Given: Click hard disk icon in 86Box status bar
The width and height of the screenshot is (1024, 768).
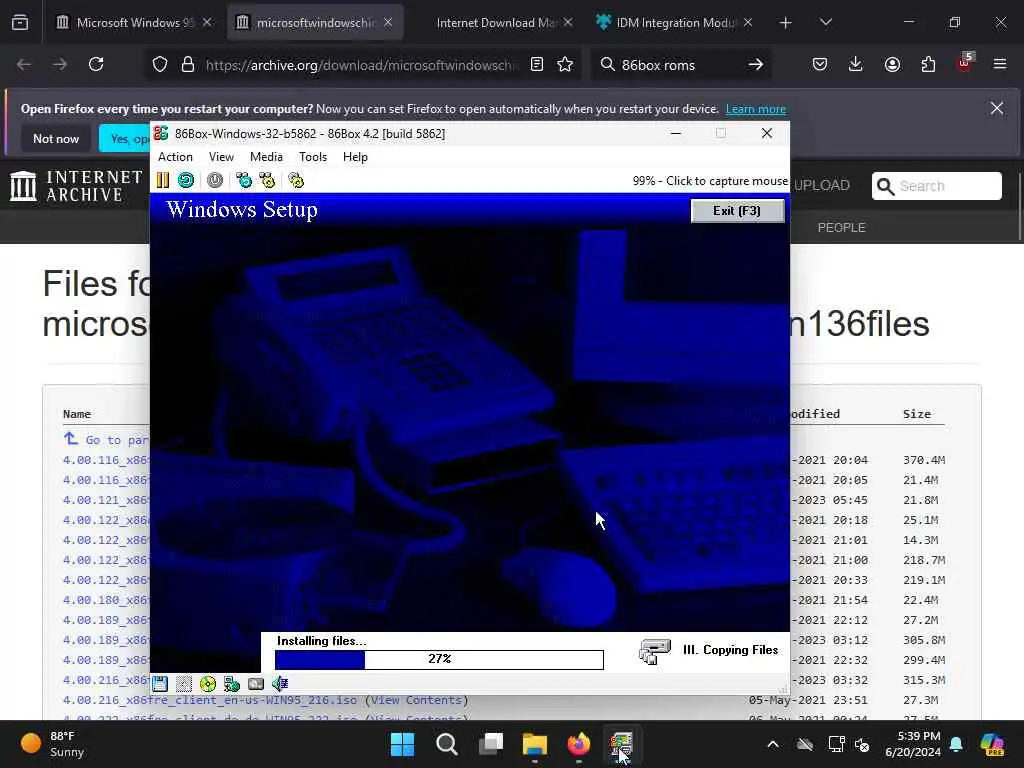Looking at the screenshot, I should [x=256, y=684].
